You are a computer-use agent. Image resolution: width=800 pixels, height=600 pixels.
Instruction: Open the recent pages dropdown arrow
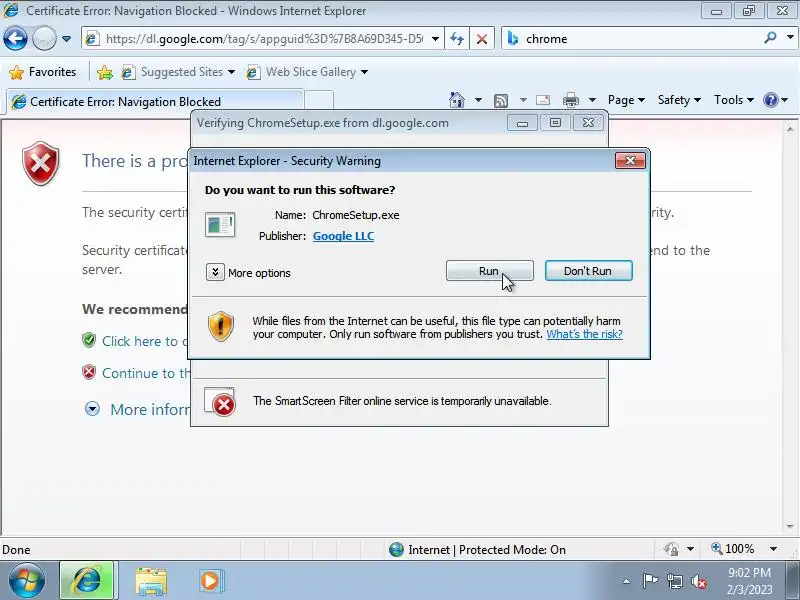point(66,39)
